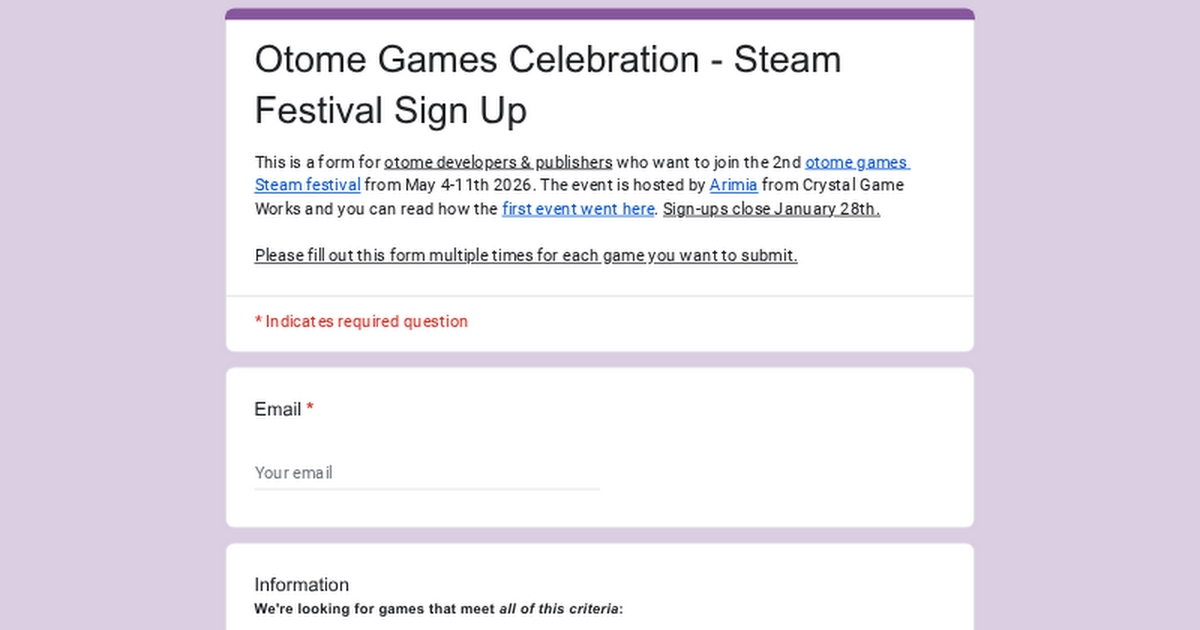Click the purple header bar atop form
This screenshot has height=630, width=1200.
pyautogui.click(x=600, y=14)
